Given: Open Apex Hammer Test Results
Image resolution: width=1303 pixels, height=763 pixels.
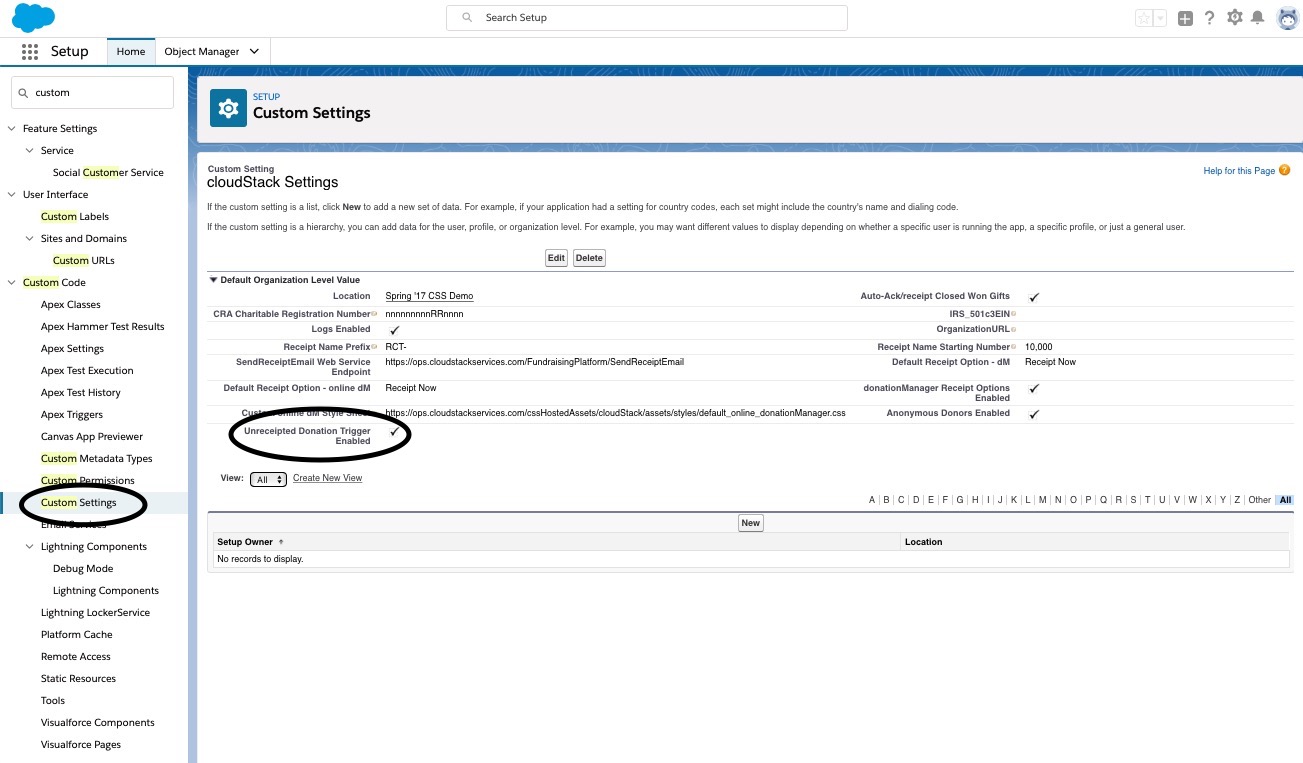Looking at the screenshot, I should click(x=103, y=326).
